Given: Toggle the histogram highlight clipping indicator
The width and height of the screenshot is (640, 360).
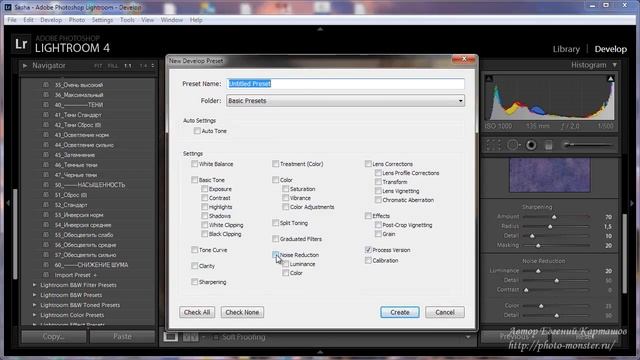Looking at the screenshot, I should 611,78.
